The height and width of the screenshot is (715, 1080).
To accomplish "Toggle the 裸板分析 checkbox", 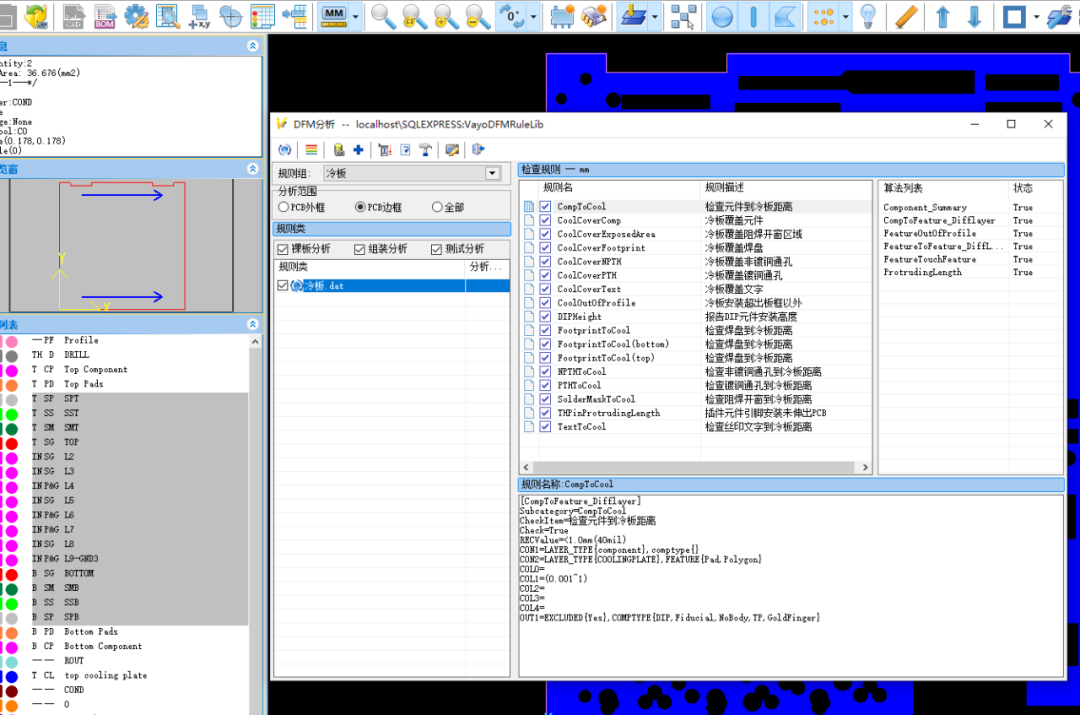I will pyautogui.click(x=282, y=249).
